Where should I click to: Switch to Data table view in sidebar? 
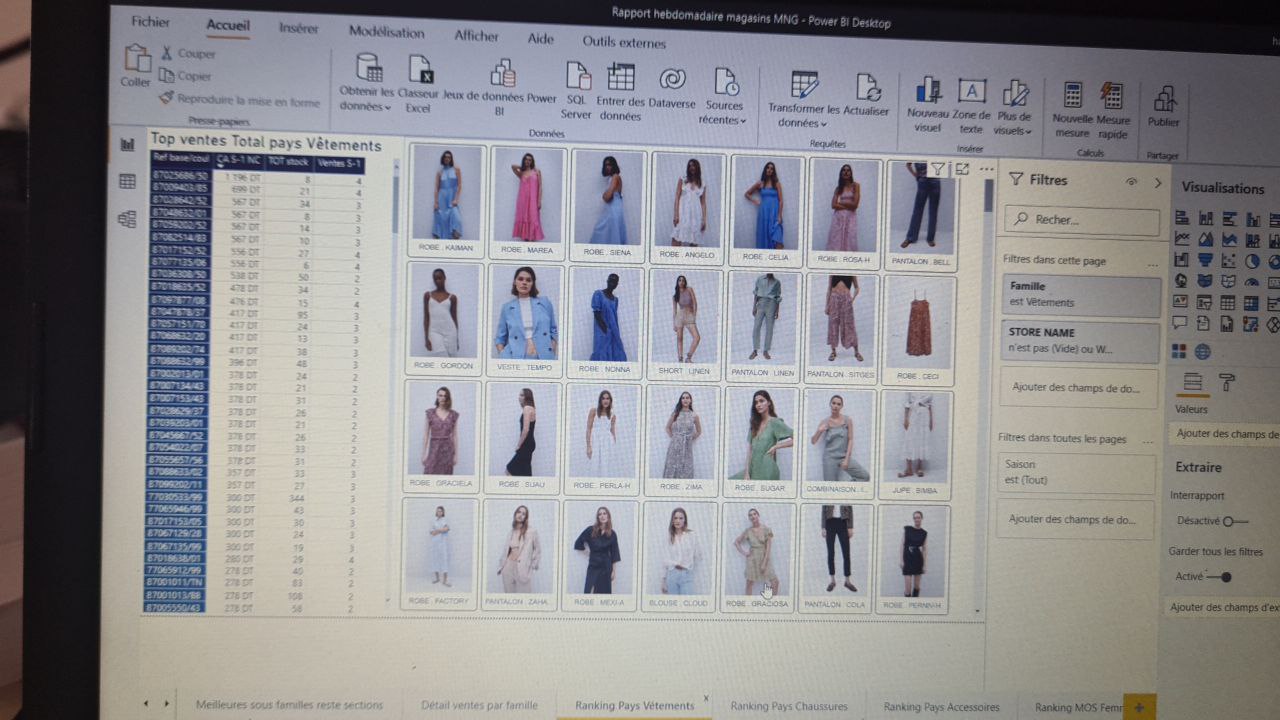127,181
